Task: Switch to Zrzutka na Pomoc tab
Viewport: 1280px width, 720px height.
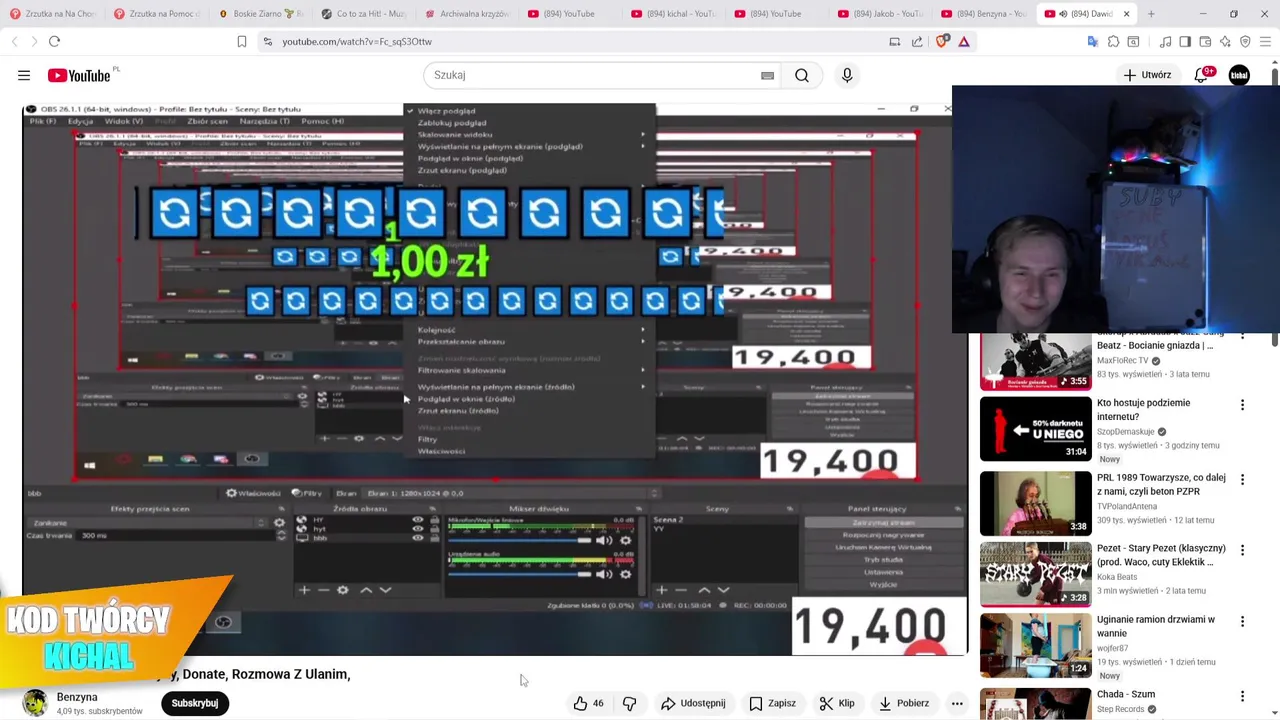Action: (157, 14)
